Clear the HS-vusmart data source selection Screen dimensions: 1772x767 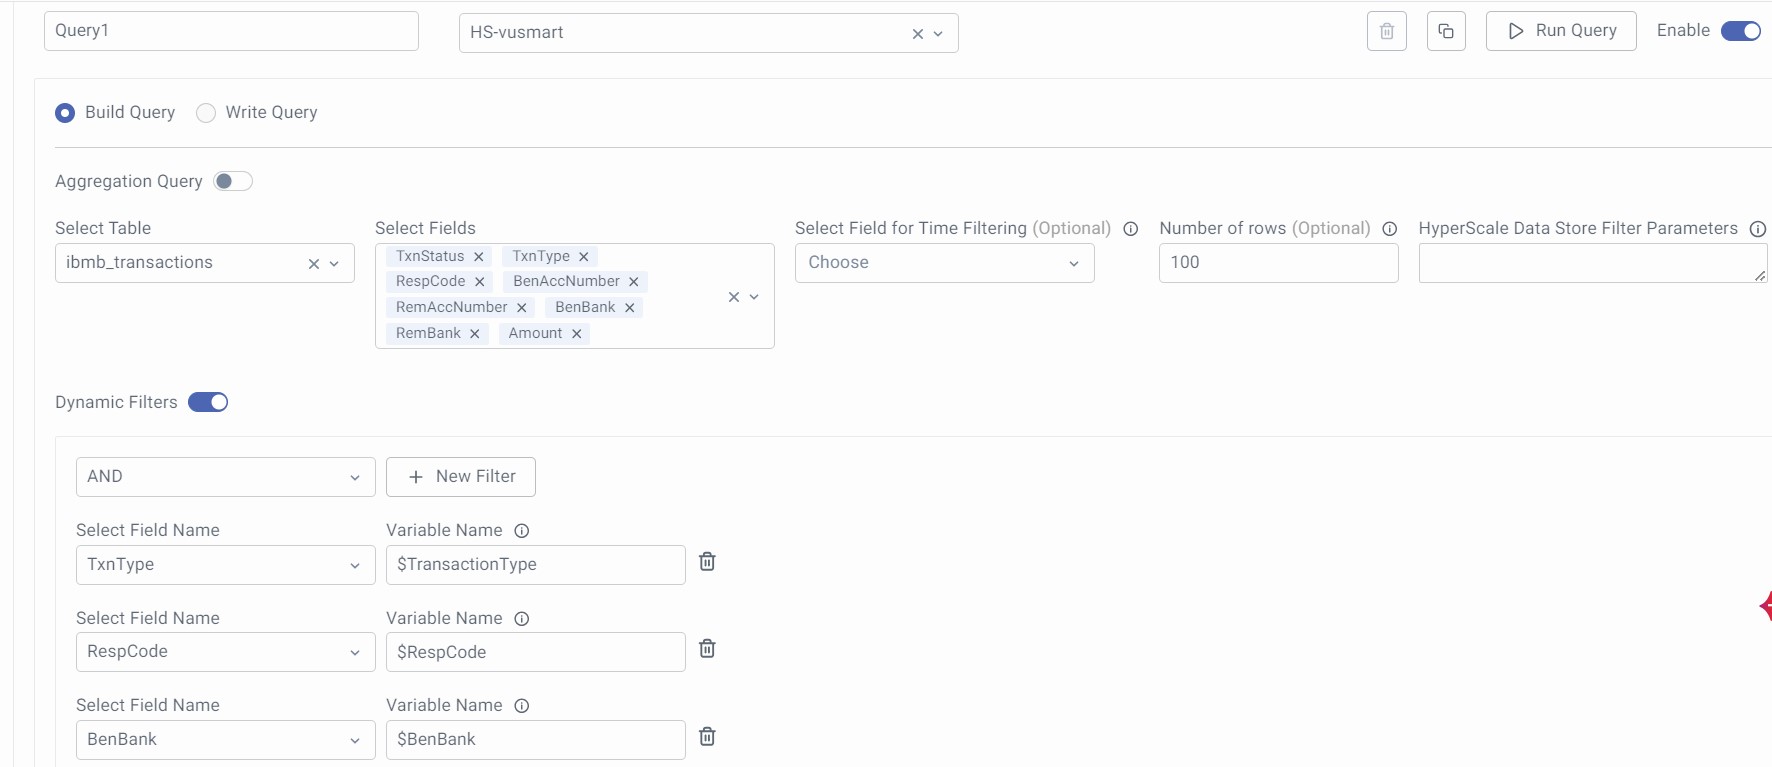pyautogui.click(x=917, y=34)
